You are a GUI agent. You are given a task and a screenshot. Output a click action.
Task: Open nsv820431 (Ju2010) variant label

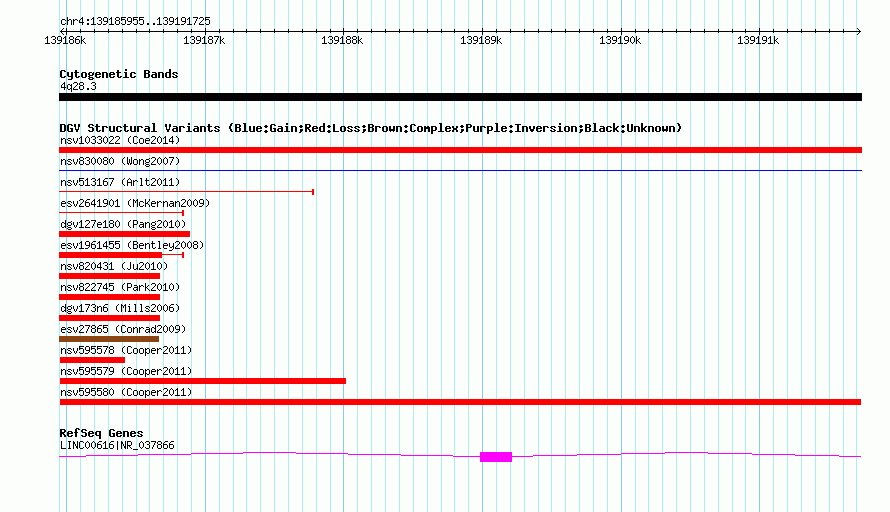[x=114, y=266]
